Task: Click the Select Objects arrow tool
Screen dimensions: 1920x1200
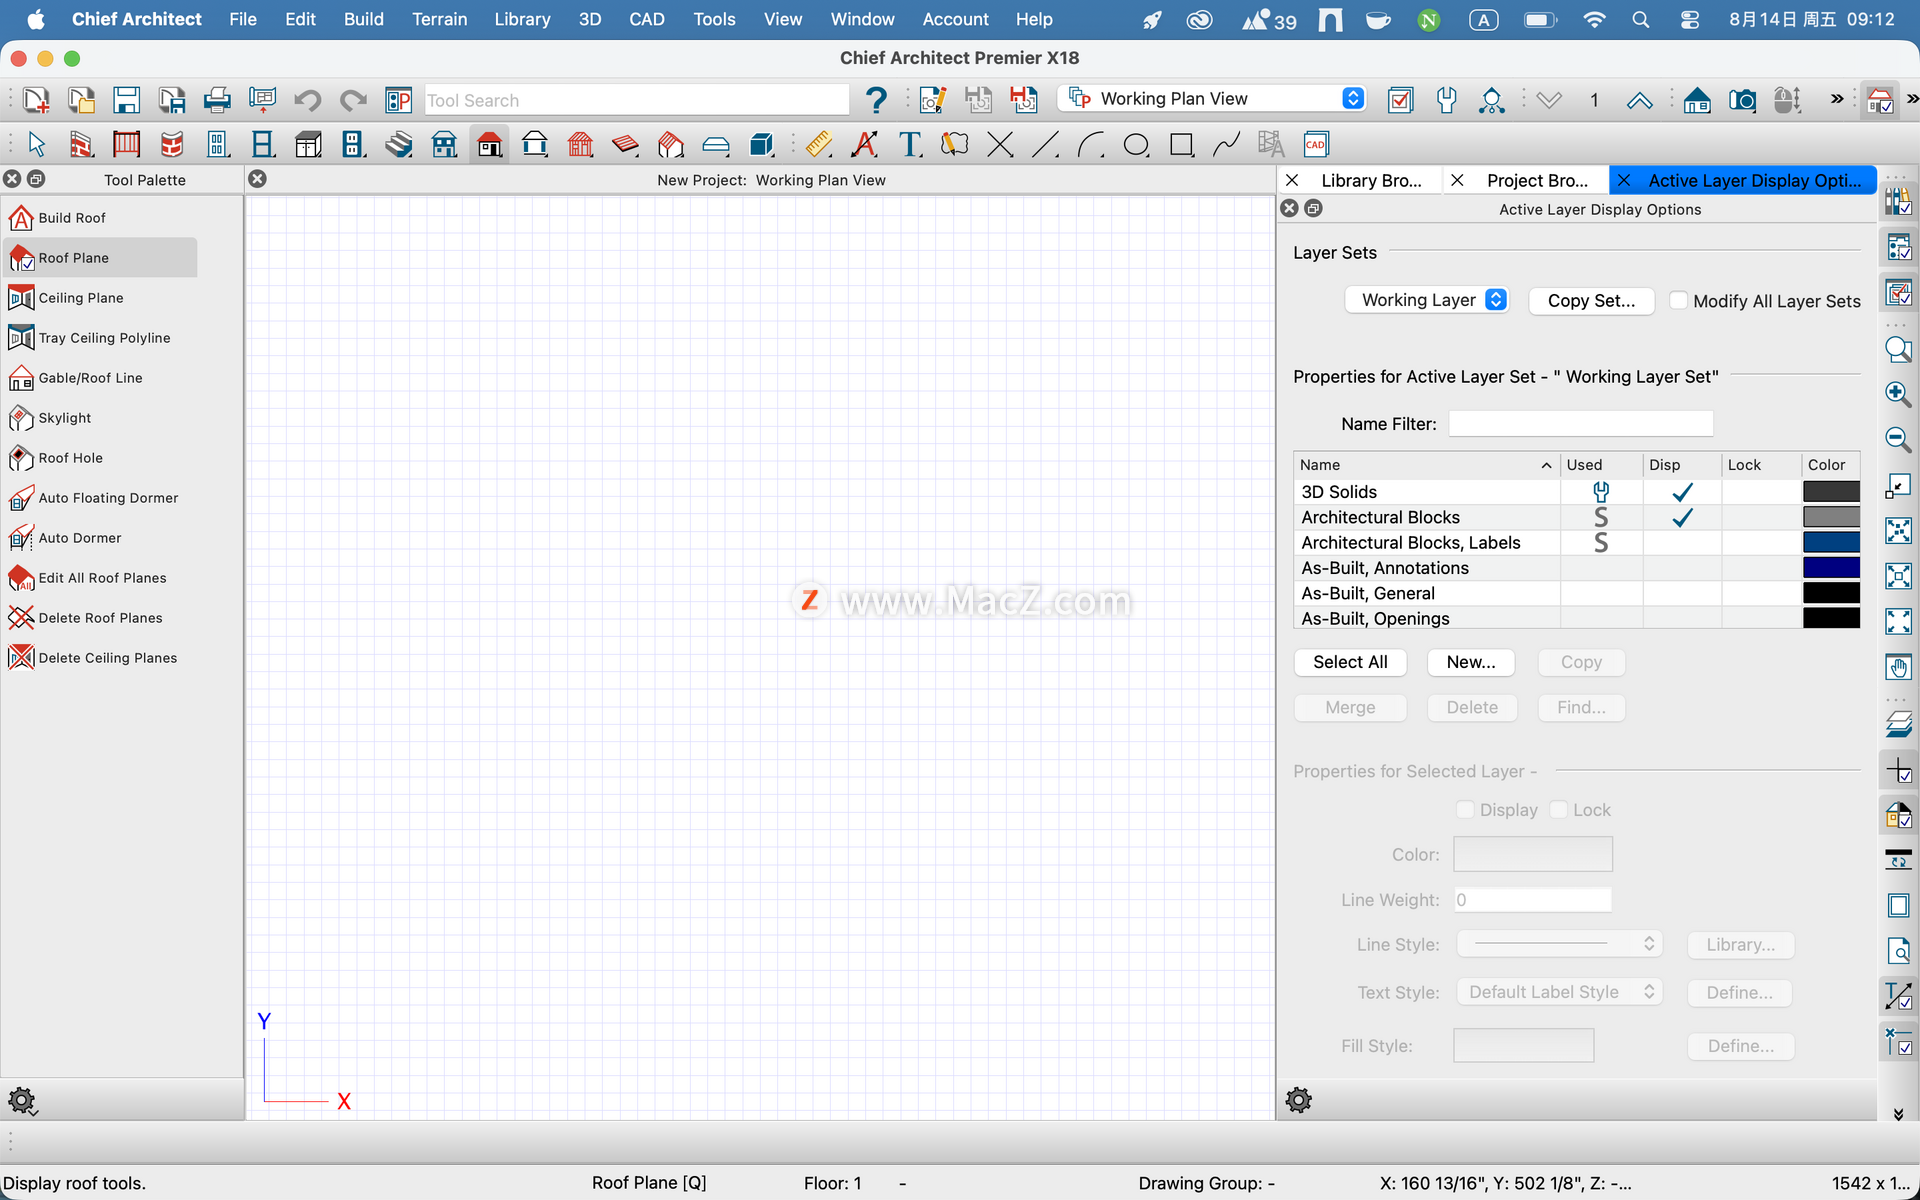Action: (37, 145)
